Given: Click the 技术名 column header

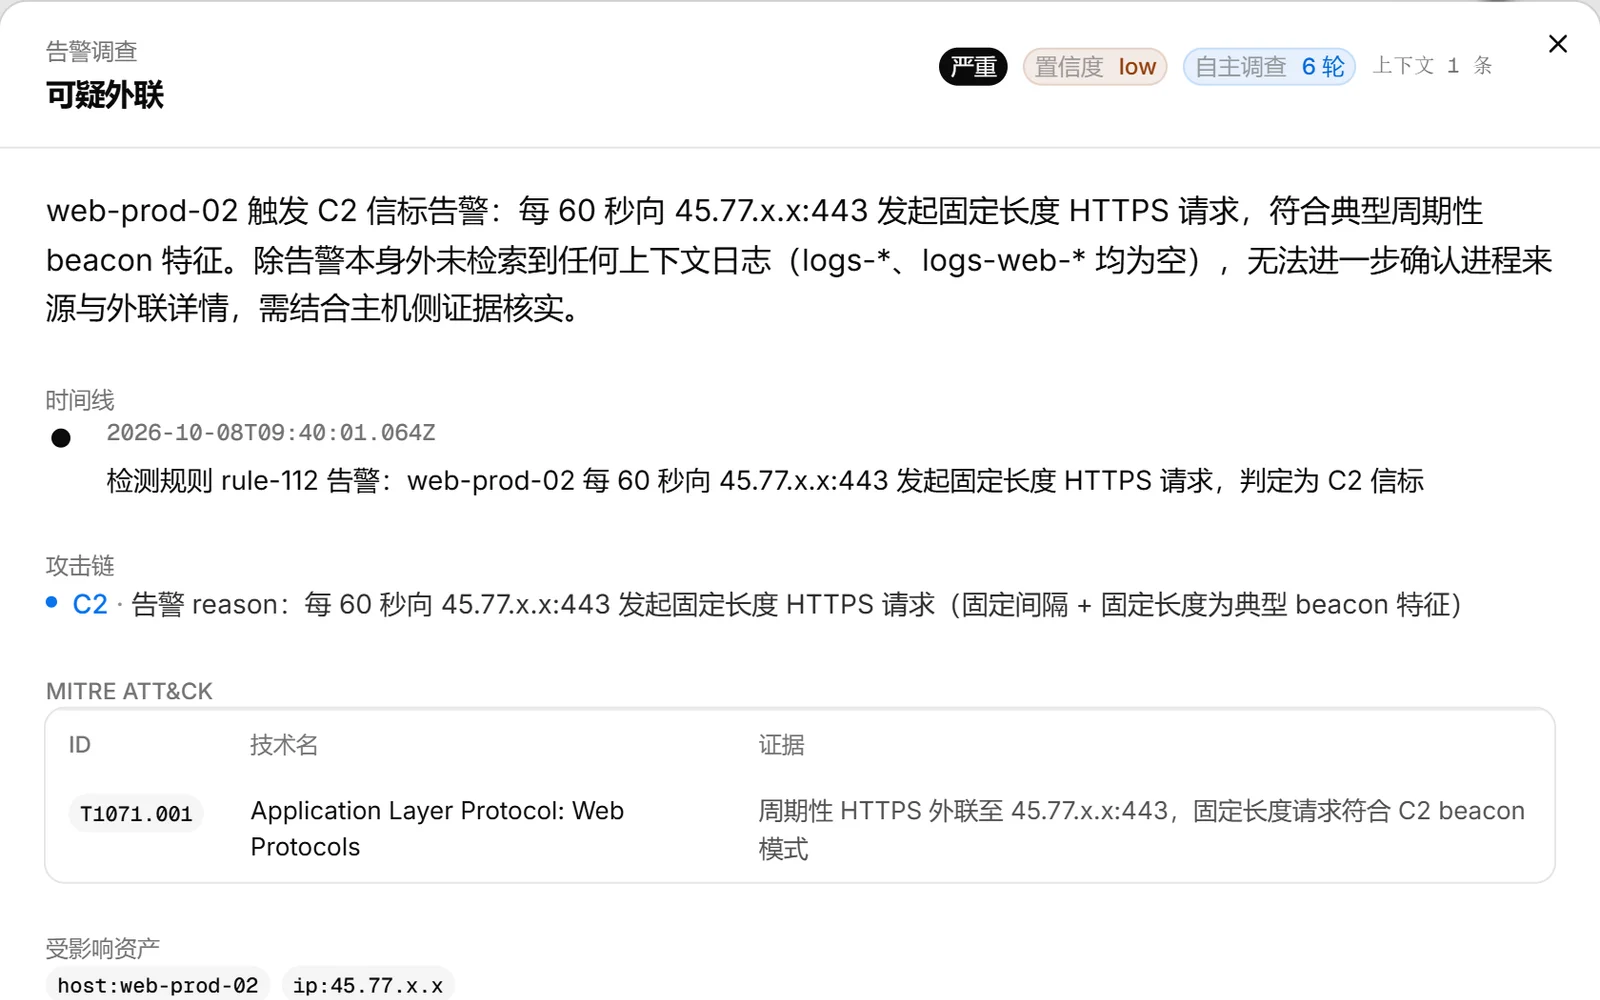Looking at the screenshot, I should point(284,745).
